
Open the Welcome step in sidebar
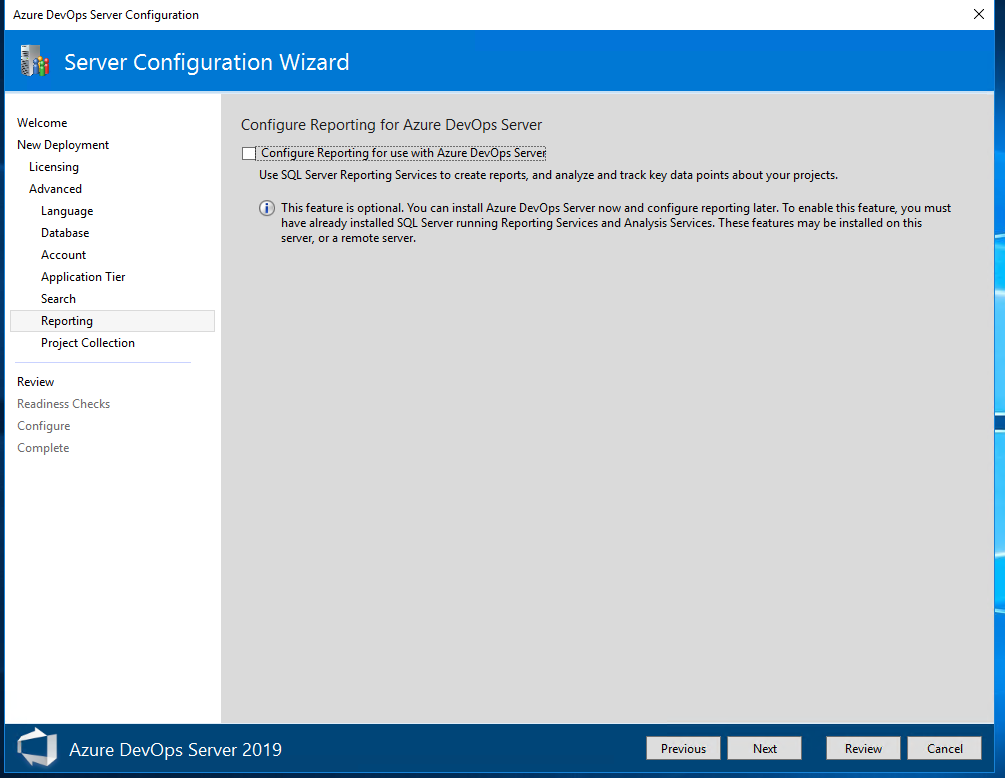(x=42, y=122)
